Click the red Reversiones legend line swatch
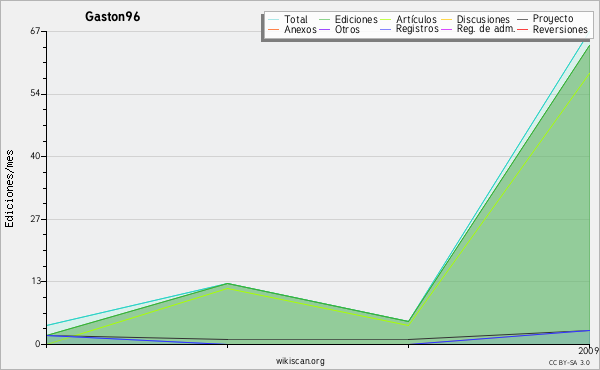Image resolution: width=600 pixels, height=370 pixels. (522, 29)
